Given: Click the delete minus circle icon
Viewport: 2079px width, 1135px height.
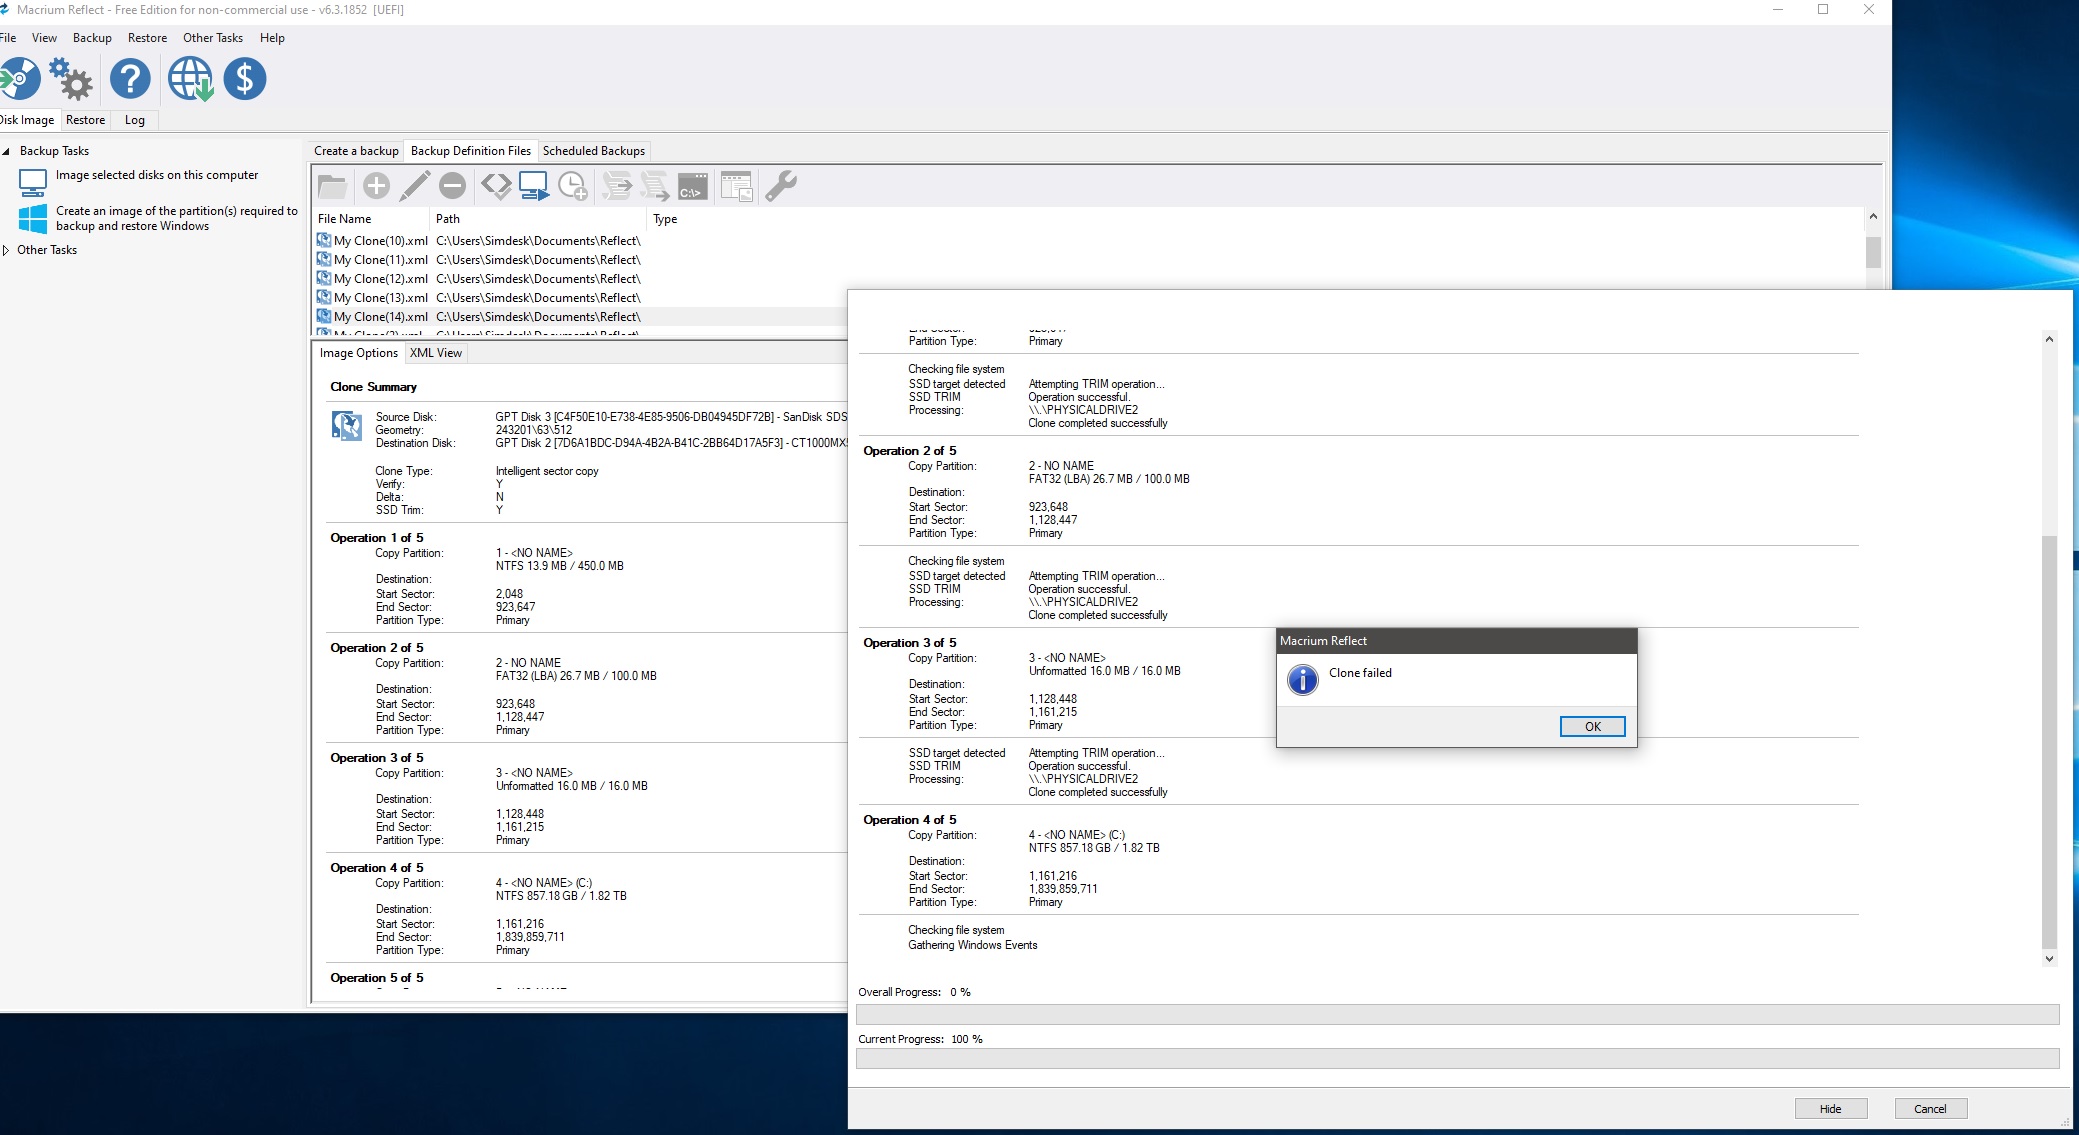Looking at the screenshot, I should [453, 186].
